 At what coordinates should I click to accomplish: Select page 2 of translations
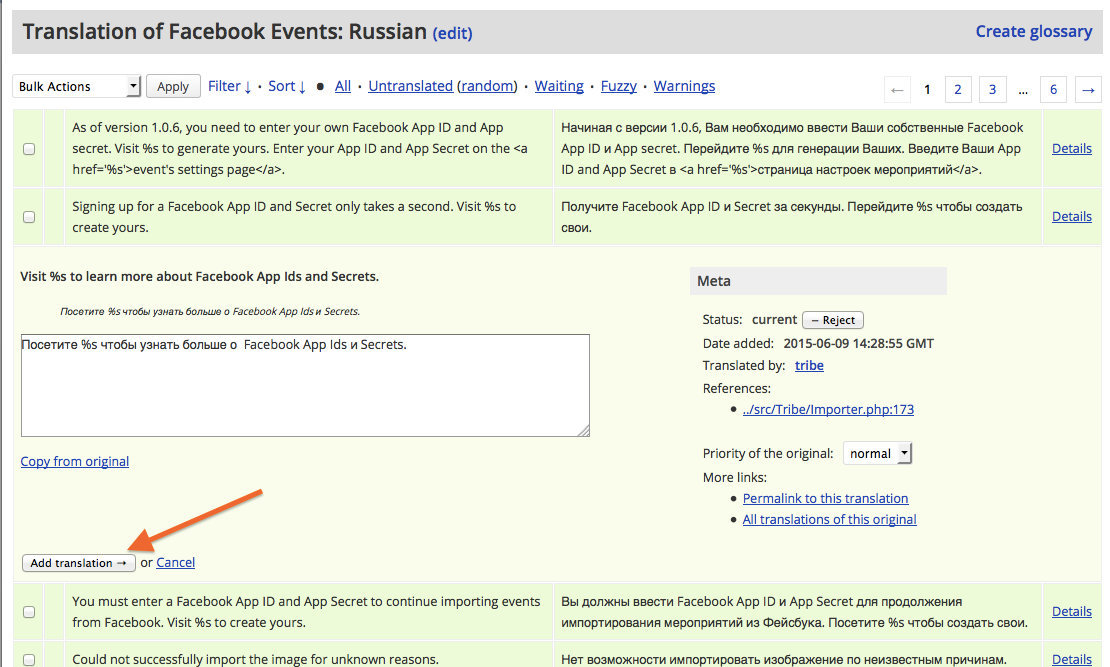click(x=958, y=89)
